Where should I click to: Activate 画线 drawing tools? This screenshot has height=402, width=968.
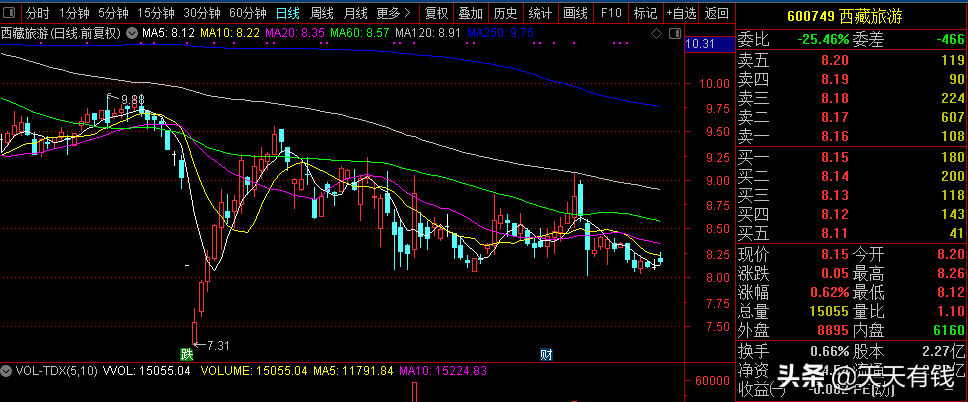tap(575, 12)
